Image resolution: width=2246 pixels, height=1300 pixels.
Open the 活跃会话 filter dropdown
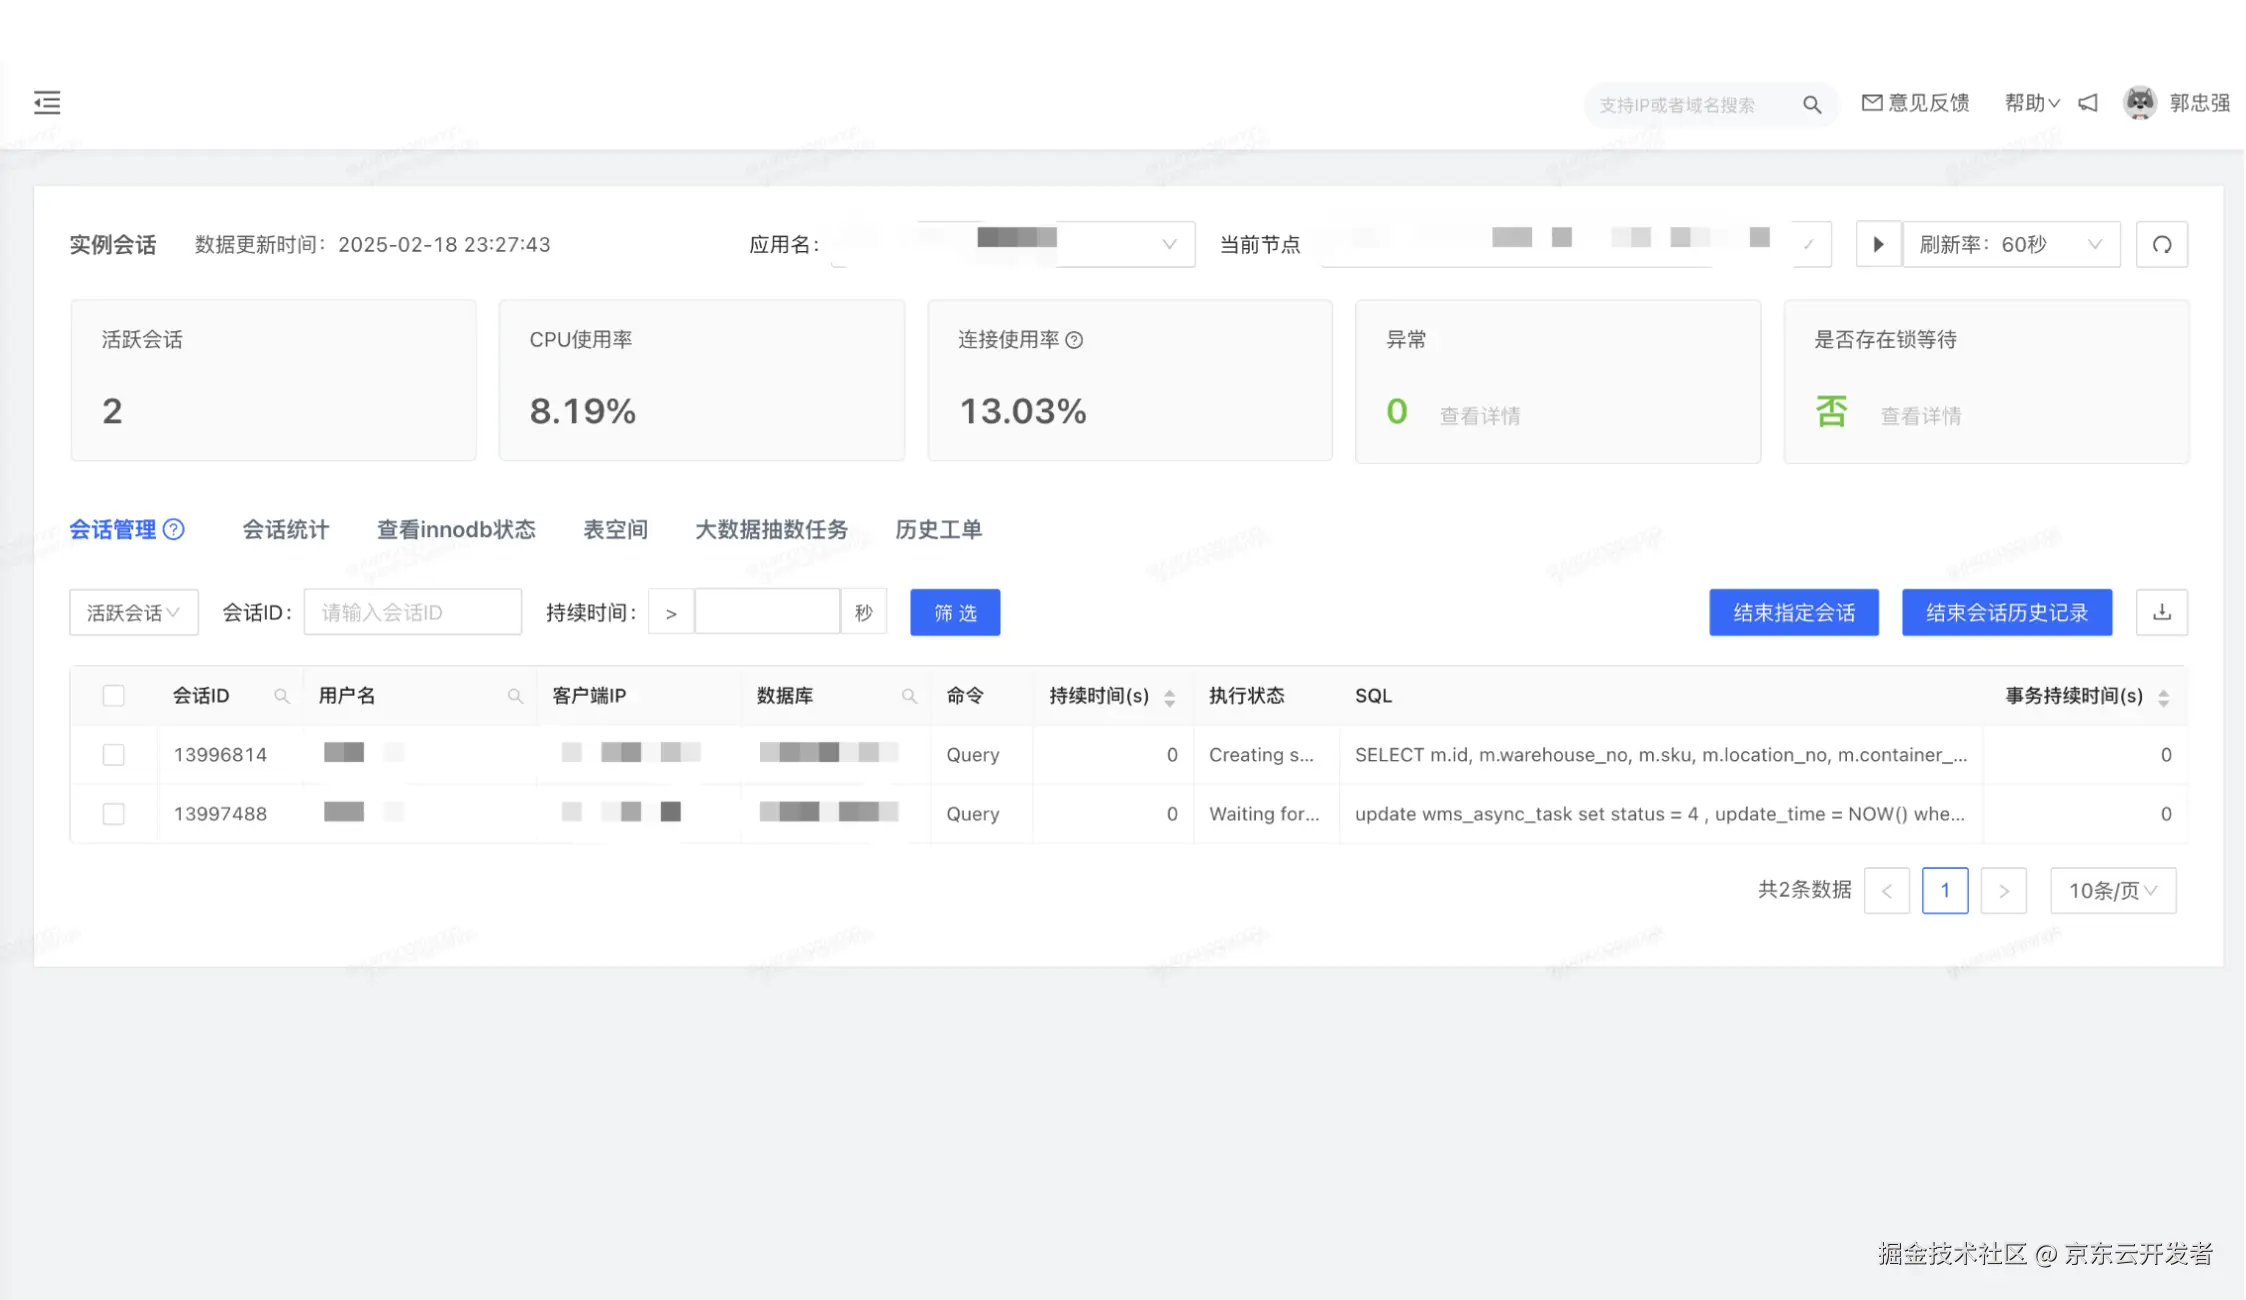(x=133, y=612)
